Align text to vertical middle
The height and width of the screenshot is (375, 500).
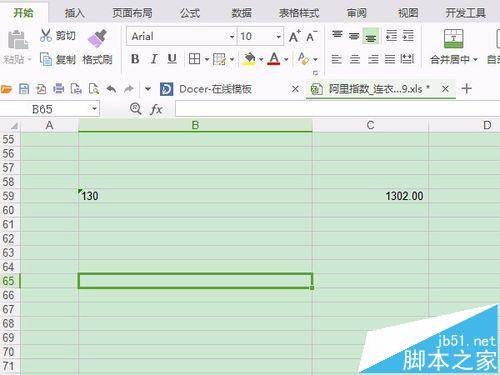pyautogui.click(x=354, y=35)
